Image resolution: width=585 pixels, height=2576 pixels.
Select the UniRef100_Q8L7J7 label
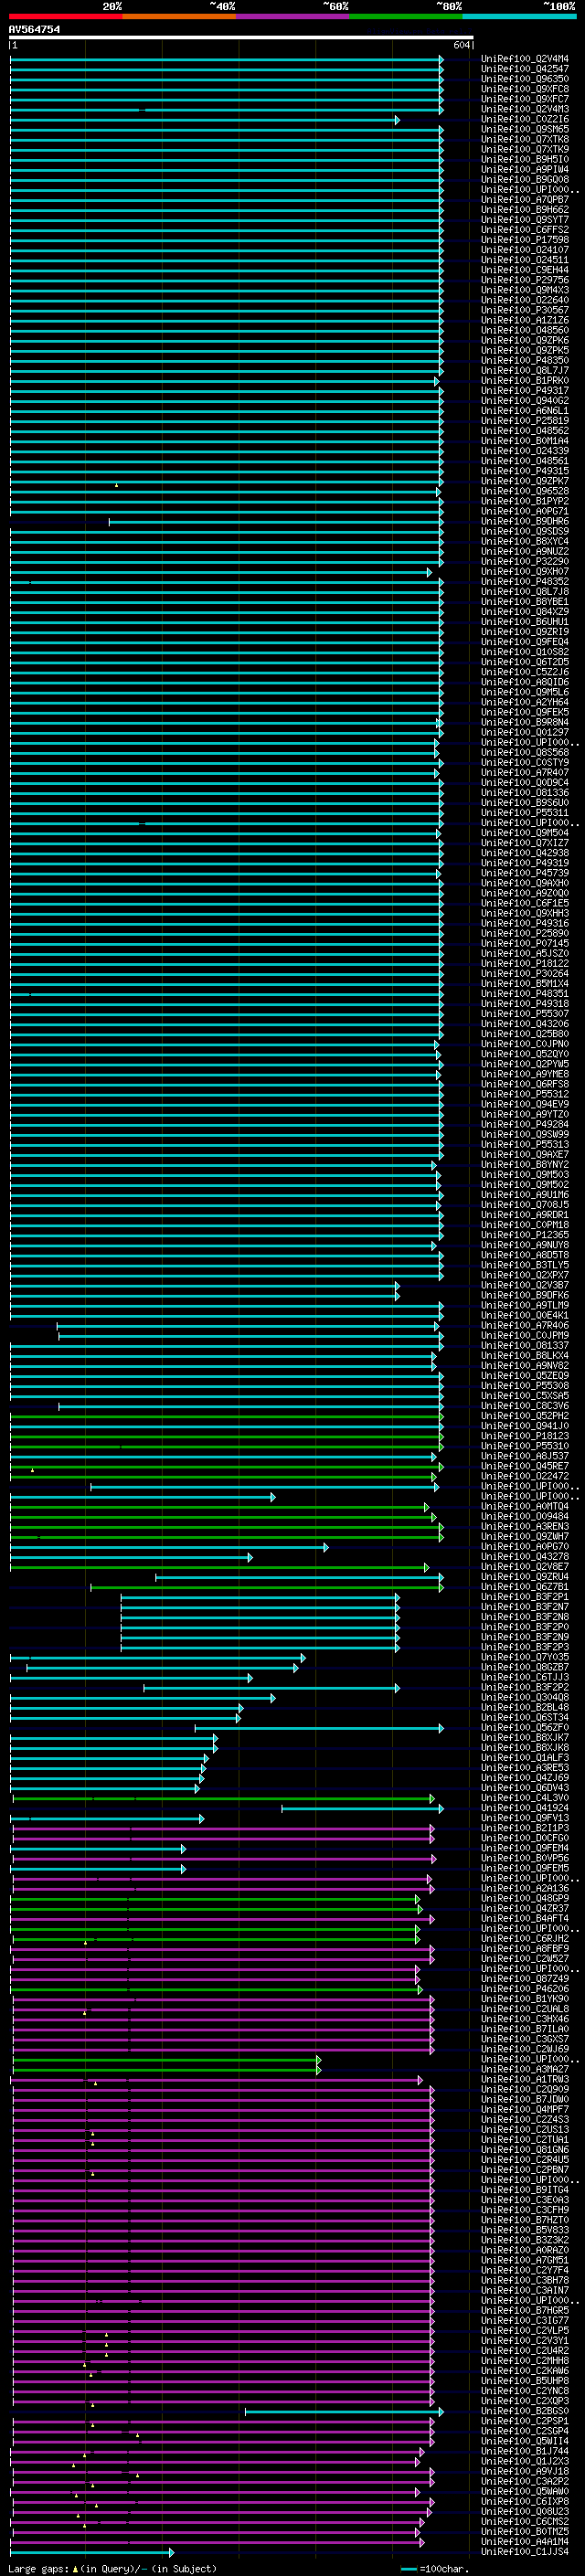click(525, 370)
